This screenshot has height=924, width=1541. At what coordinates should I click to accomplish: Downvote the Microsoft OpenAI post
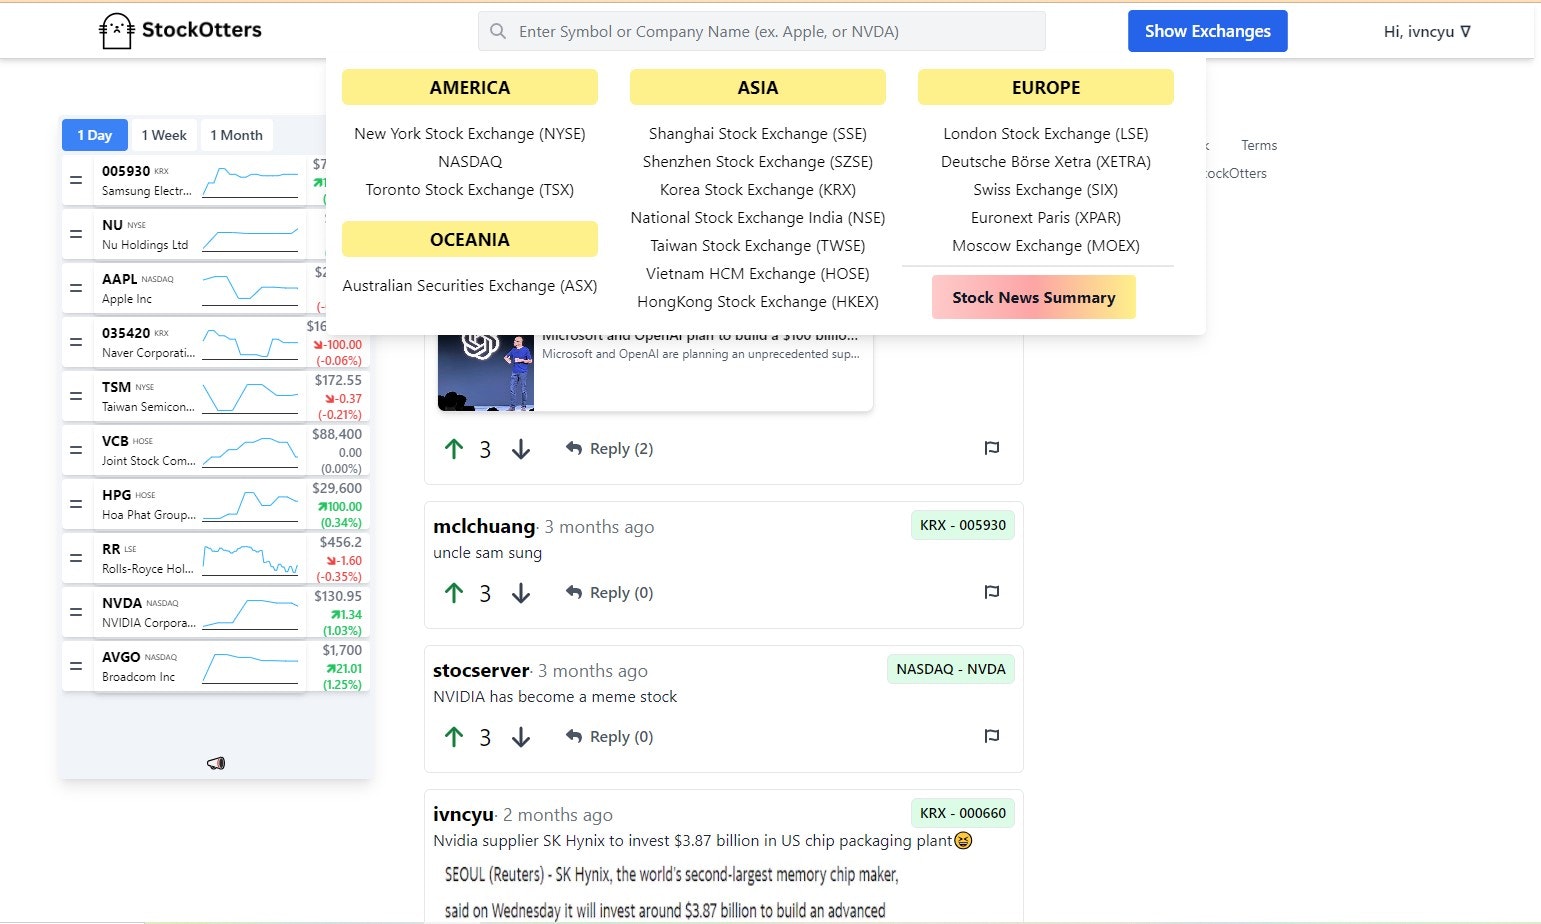521,449
